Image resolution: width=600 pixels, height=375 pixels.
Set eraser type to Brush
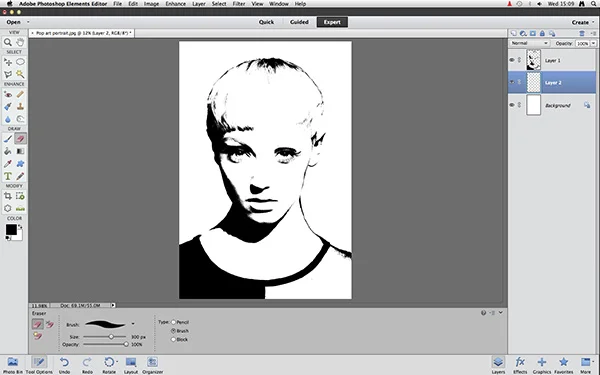tap(173, 331)
